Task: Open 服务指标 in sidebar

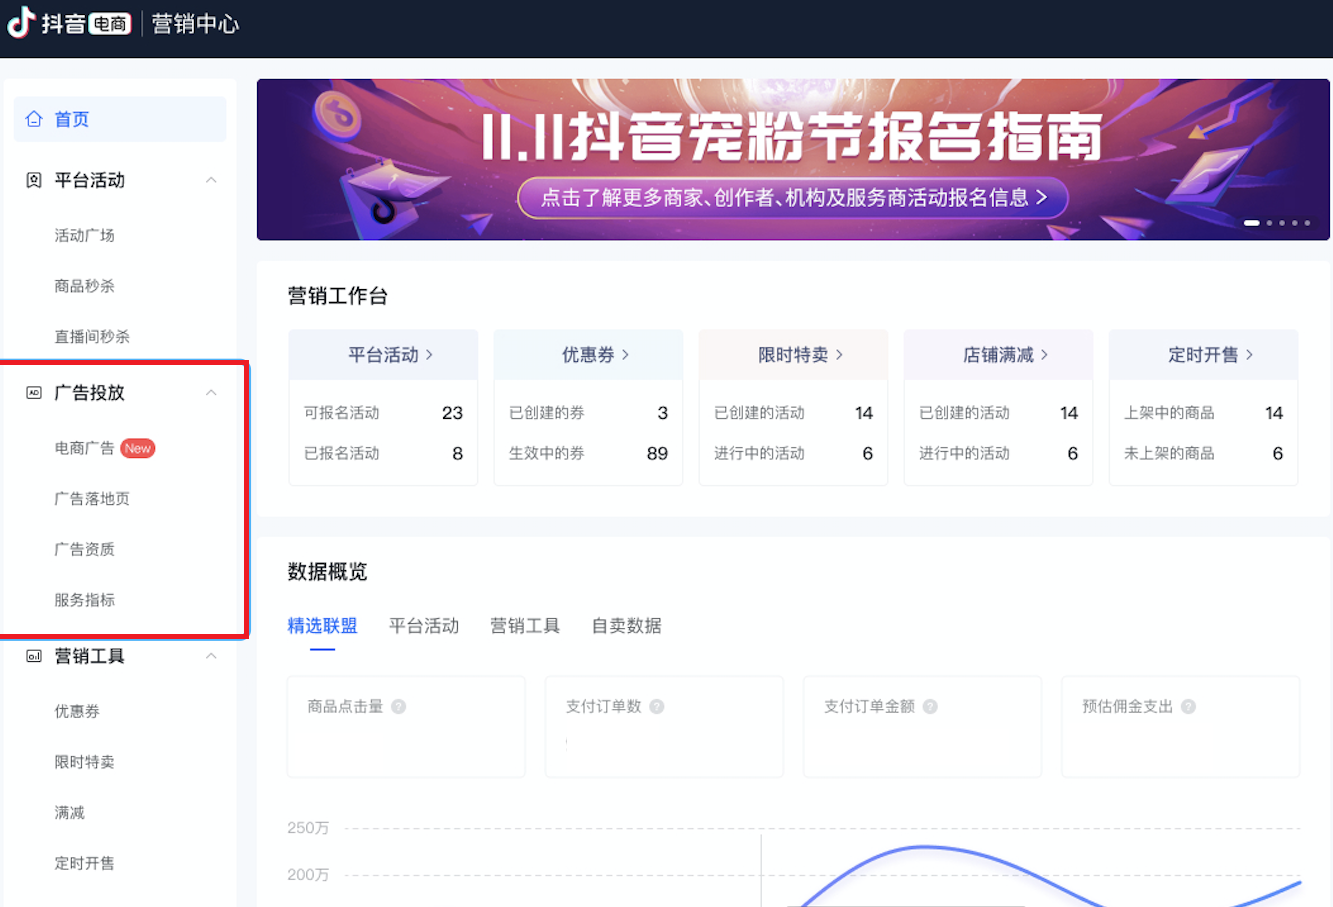Action: pyautogui.click(x=85, y=600)
